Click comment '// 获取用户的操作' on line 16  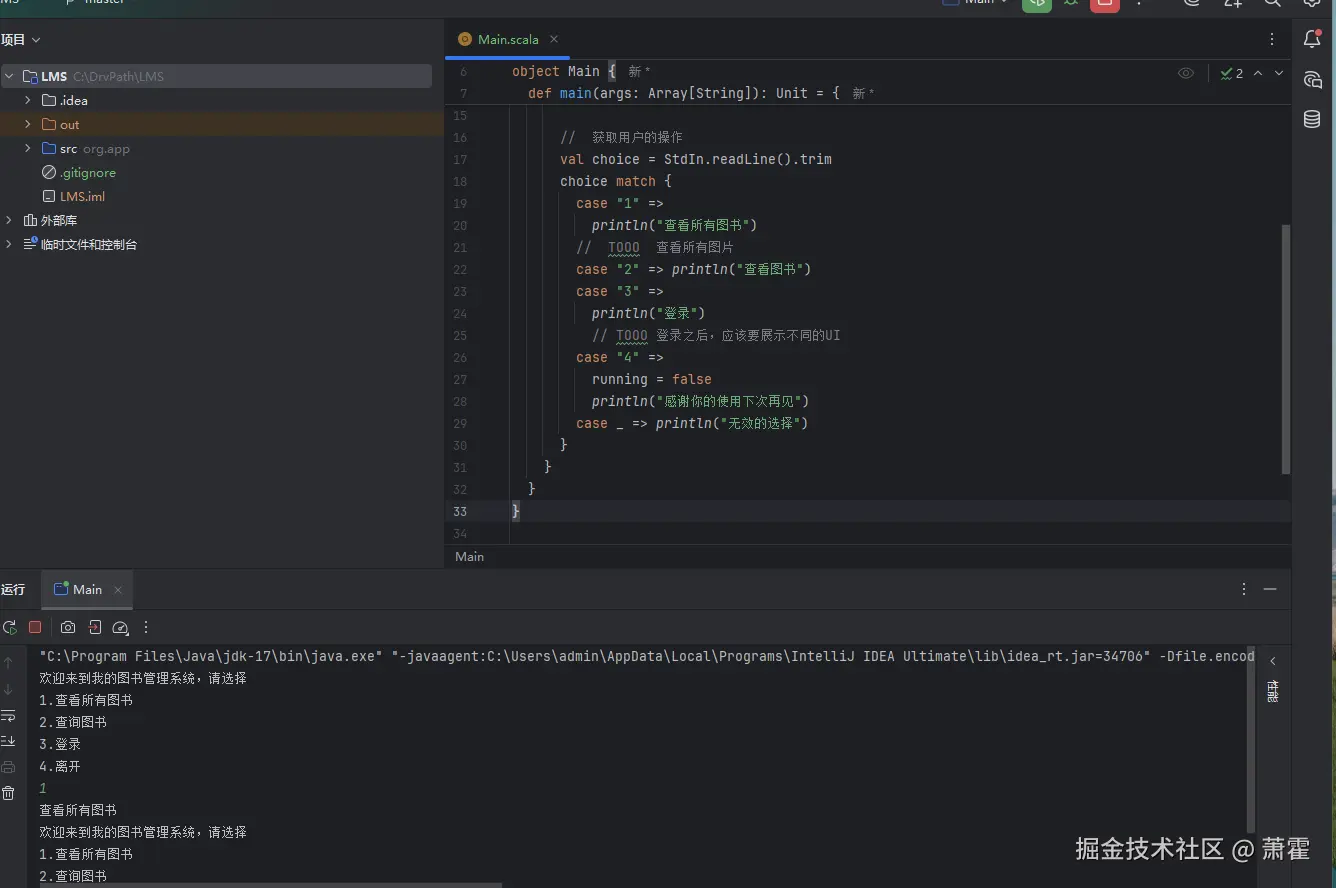(x=621, y=137)
